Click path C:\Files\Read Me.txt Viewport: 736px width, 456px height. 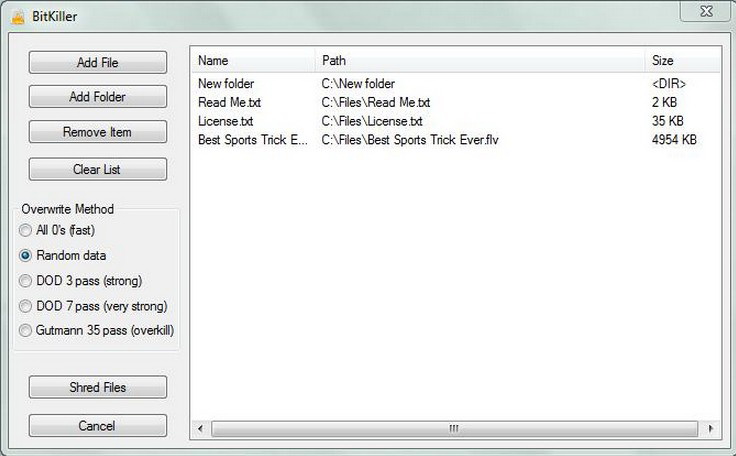pyautogui.click(x=376, y=102)
